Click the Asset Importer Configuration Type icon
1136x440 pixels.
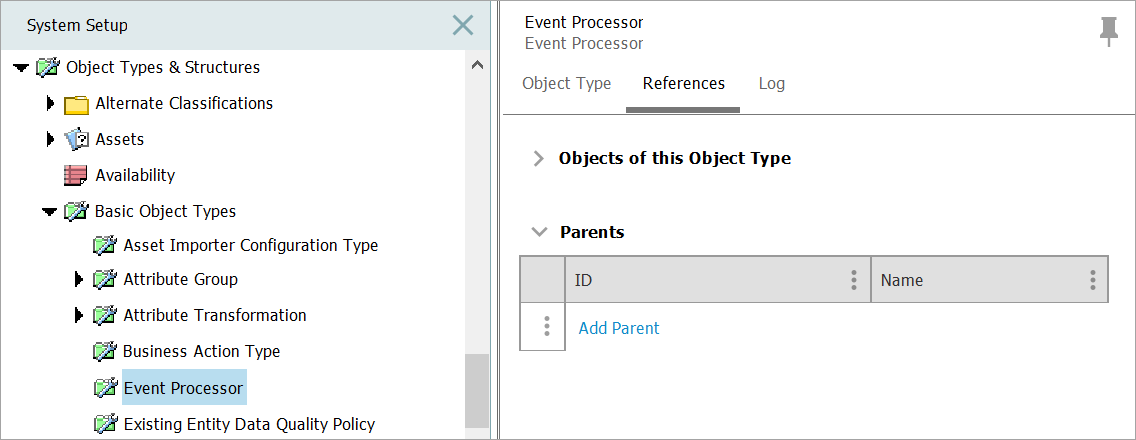(104, 245)
